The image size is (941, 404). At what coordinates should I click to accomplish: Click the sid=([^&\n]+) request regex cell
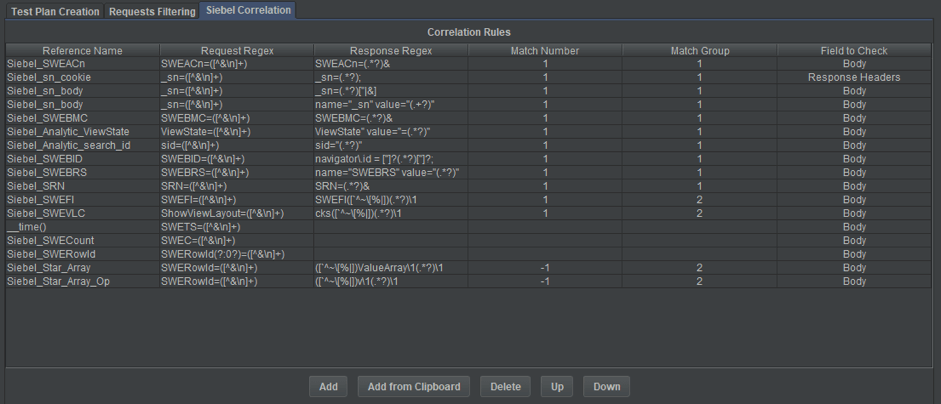pos(236,145)
